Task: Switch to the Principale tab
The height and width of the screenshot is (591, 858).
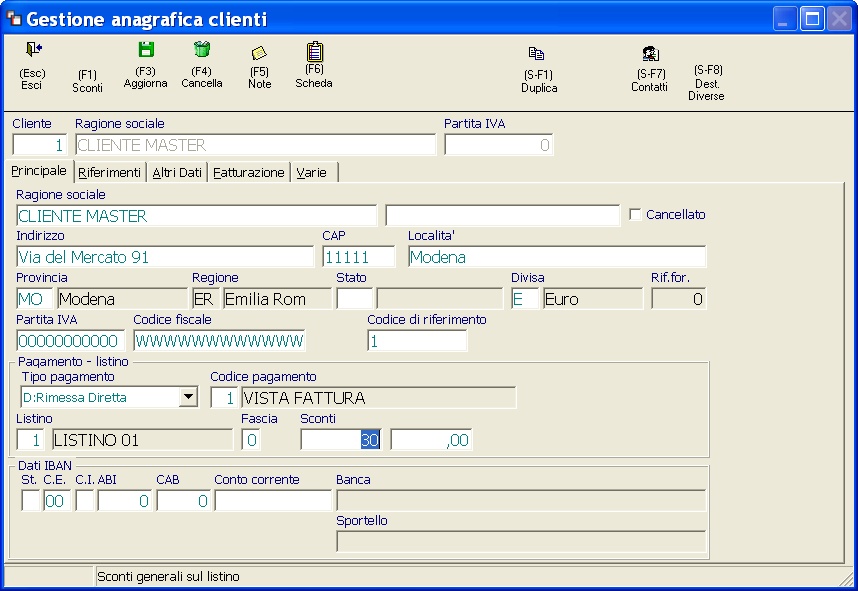Action: click(x=39, y=171)
